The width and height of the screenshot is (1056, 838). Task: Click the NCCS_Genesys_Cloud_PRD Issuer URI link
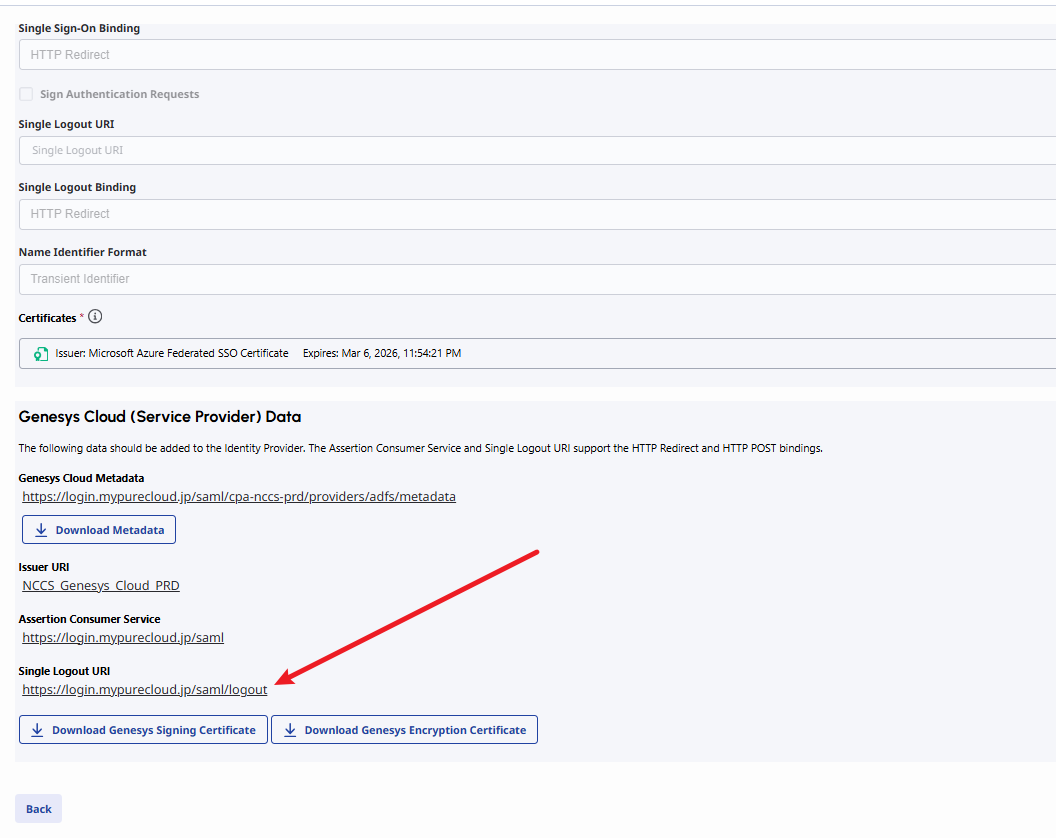(101, 585)
